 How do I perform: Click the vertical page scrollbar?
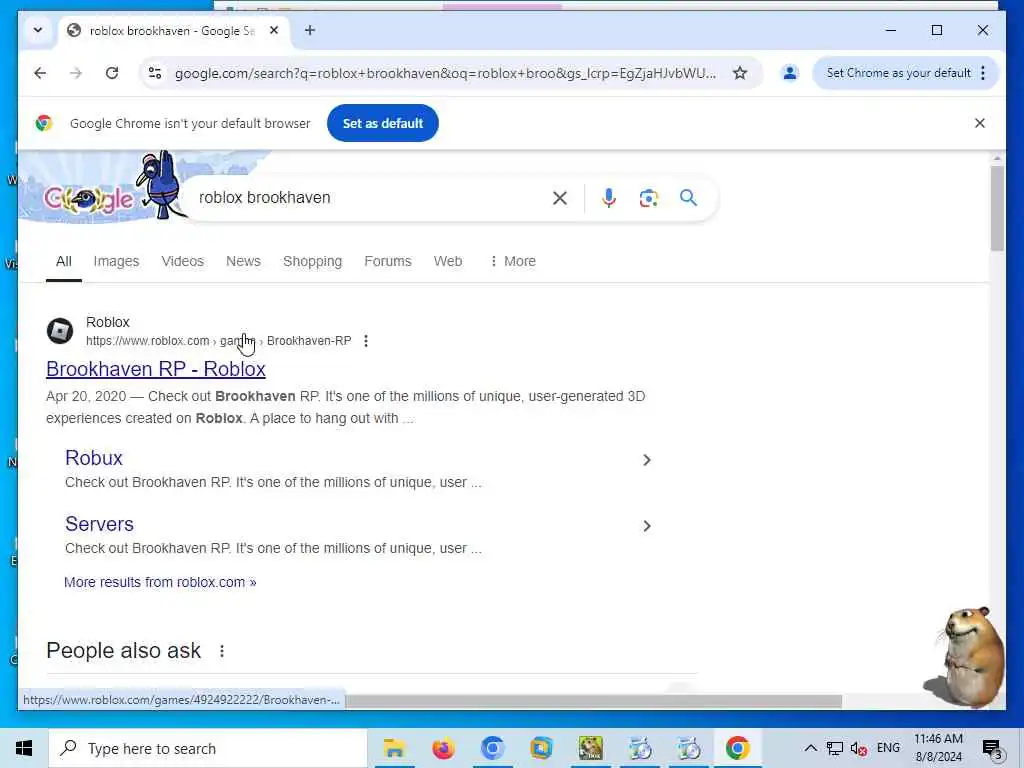(x=997, y=208)
